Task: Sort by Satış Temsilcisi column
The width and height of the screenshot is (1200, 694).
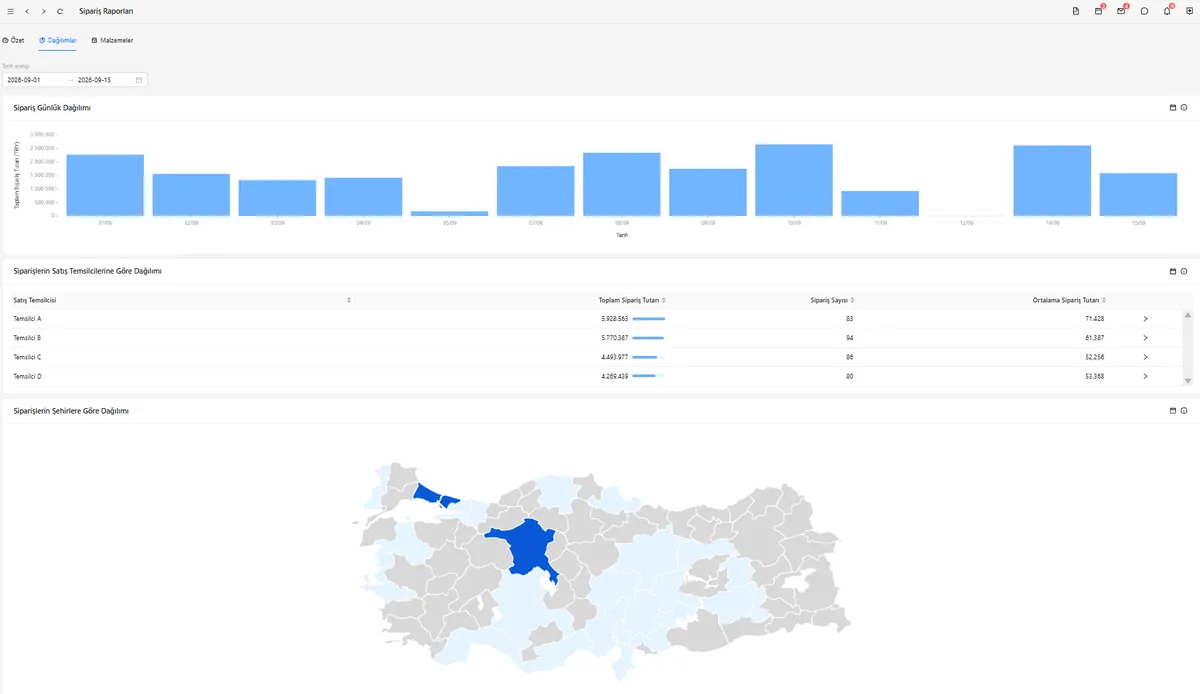Action: [x=349, y=300]
